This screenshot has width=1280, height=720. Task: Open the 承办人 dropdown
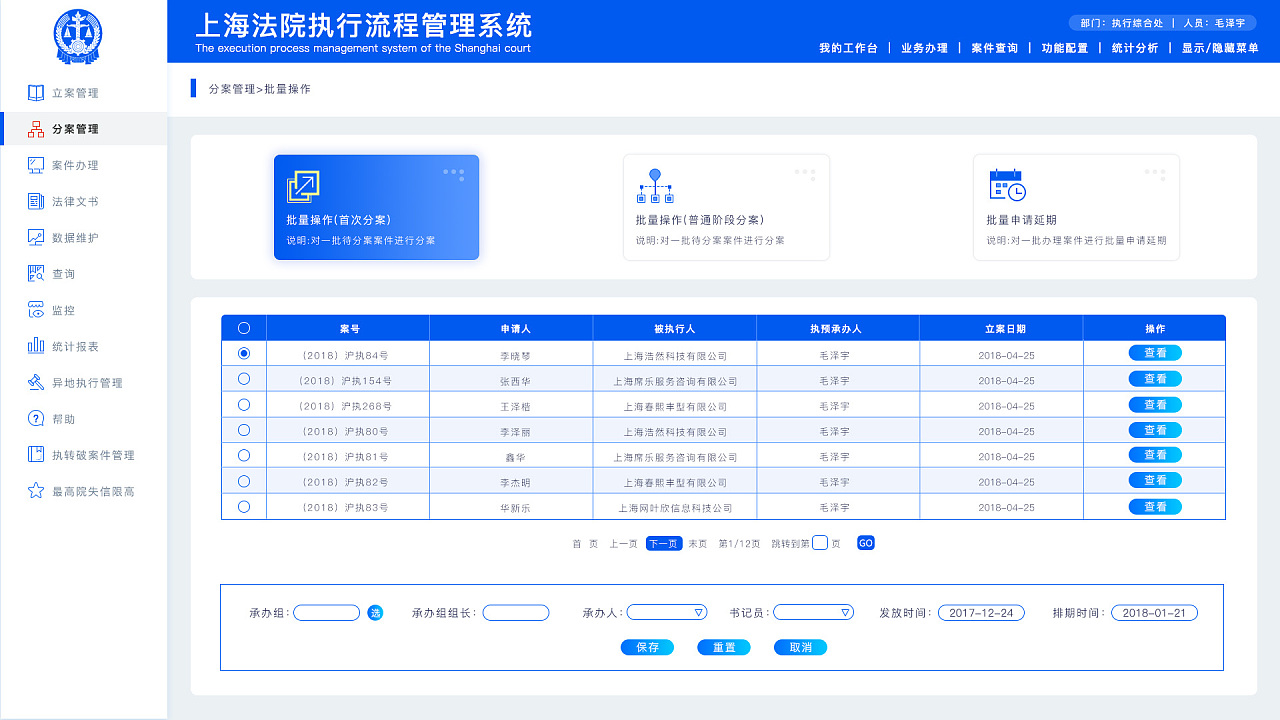coord(666,612)
